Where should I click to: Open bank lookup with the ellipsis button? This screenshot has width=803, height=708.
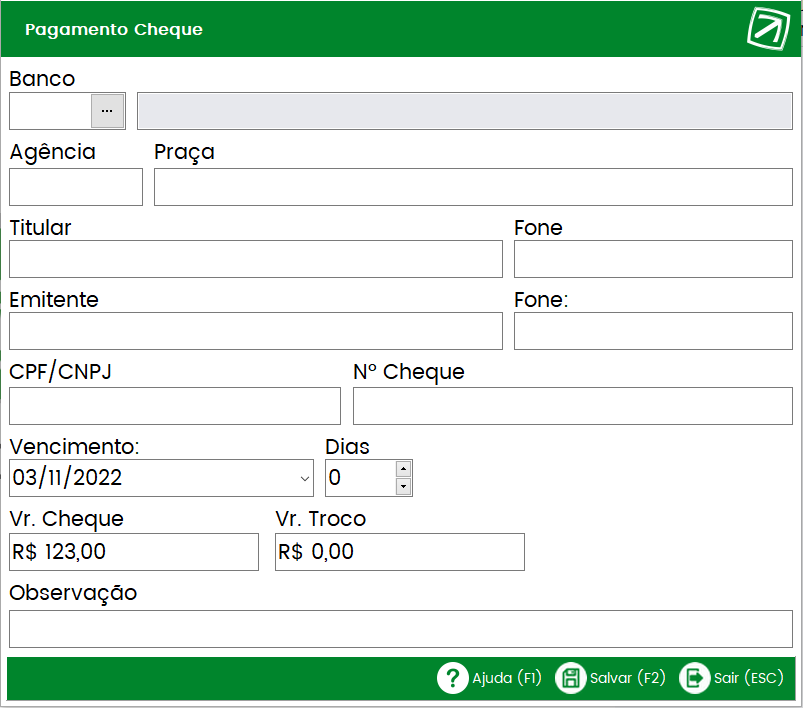(x=107, y=111)
